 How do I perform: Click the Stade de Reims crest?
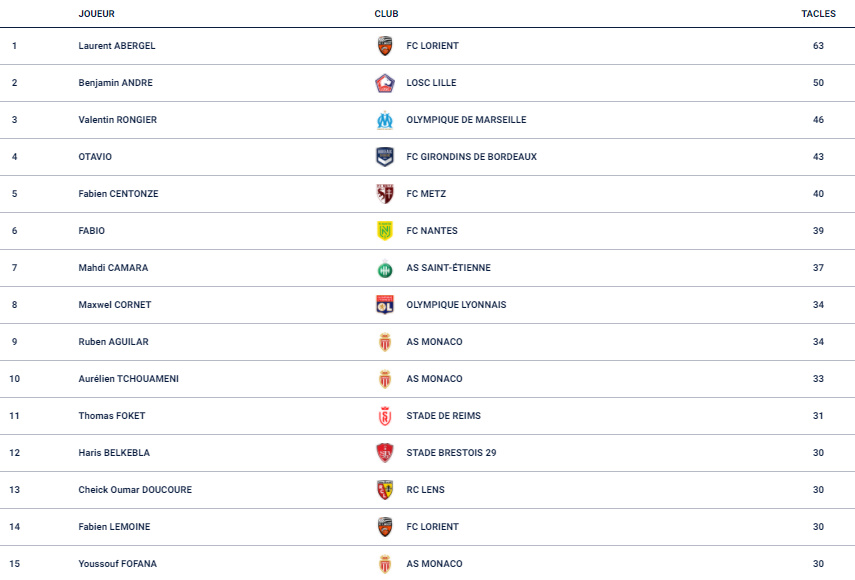[385, 416]
